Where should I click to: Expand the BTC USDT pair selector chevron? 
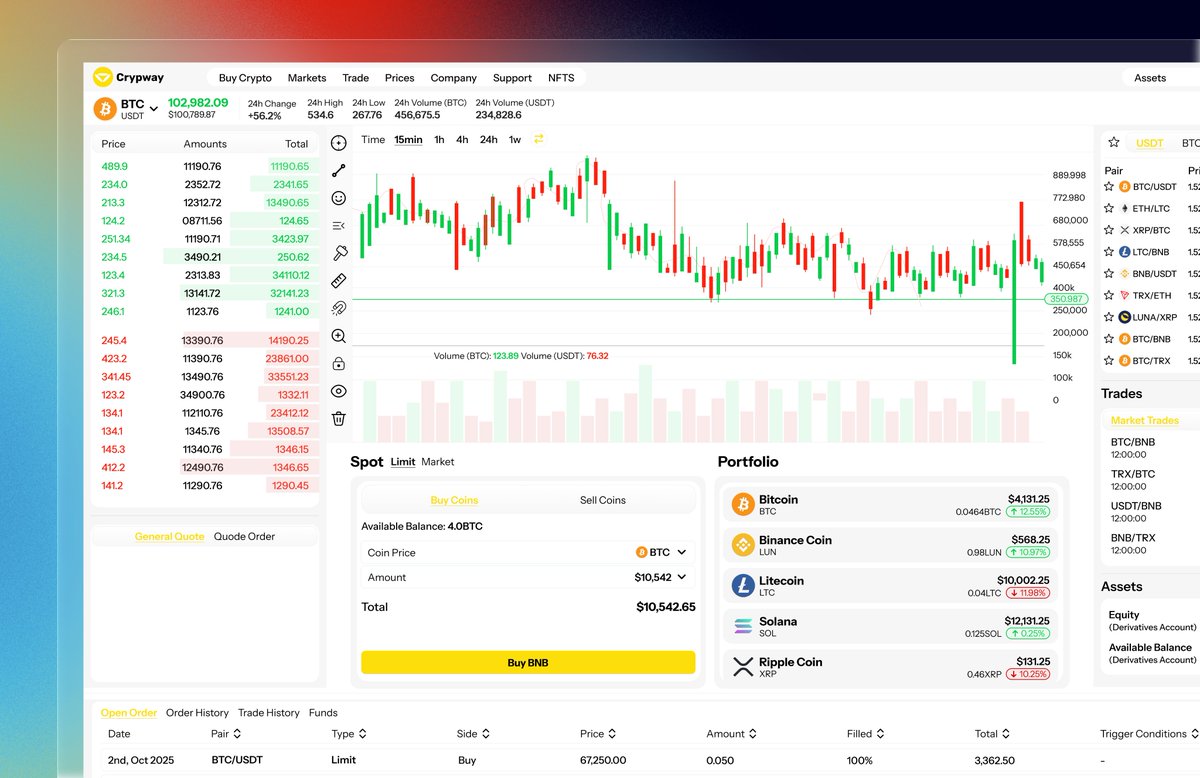154,108
